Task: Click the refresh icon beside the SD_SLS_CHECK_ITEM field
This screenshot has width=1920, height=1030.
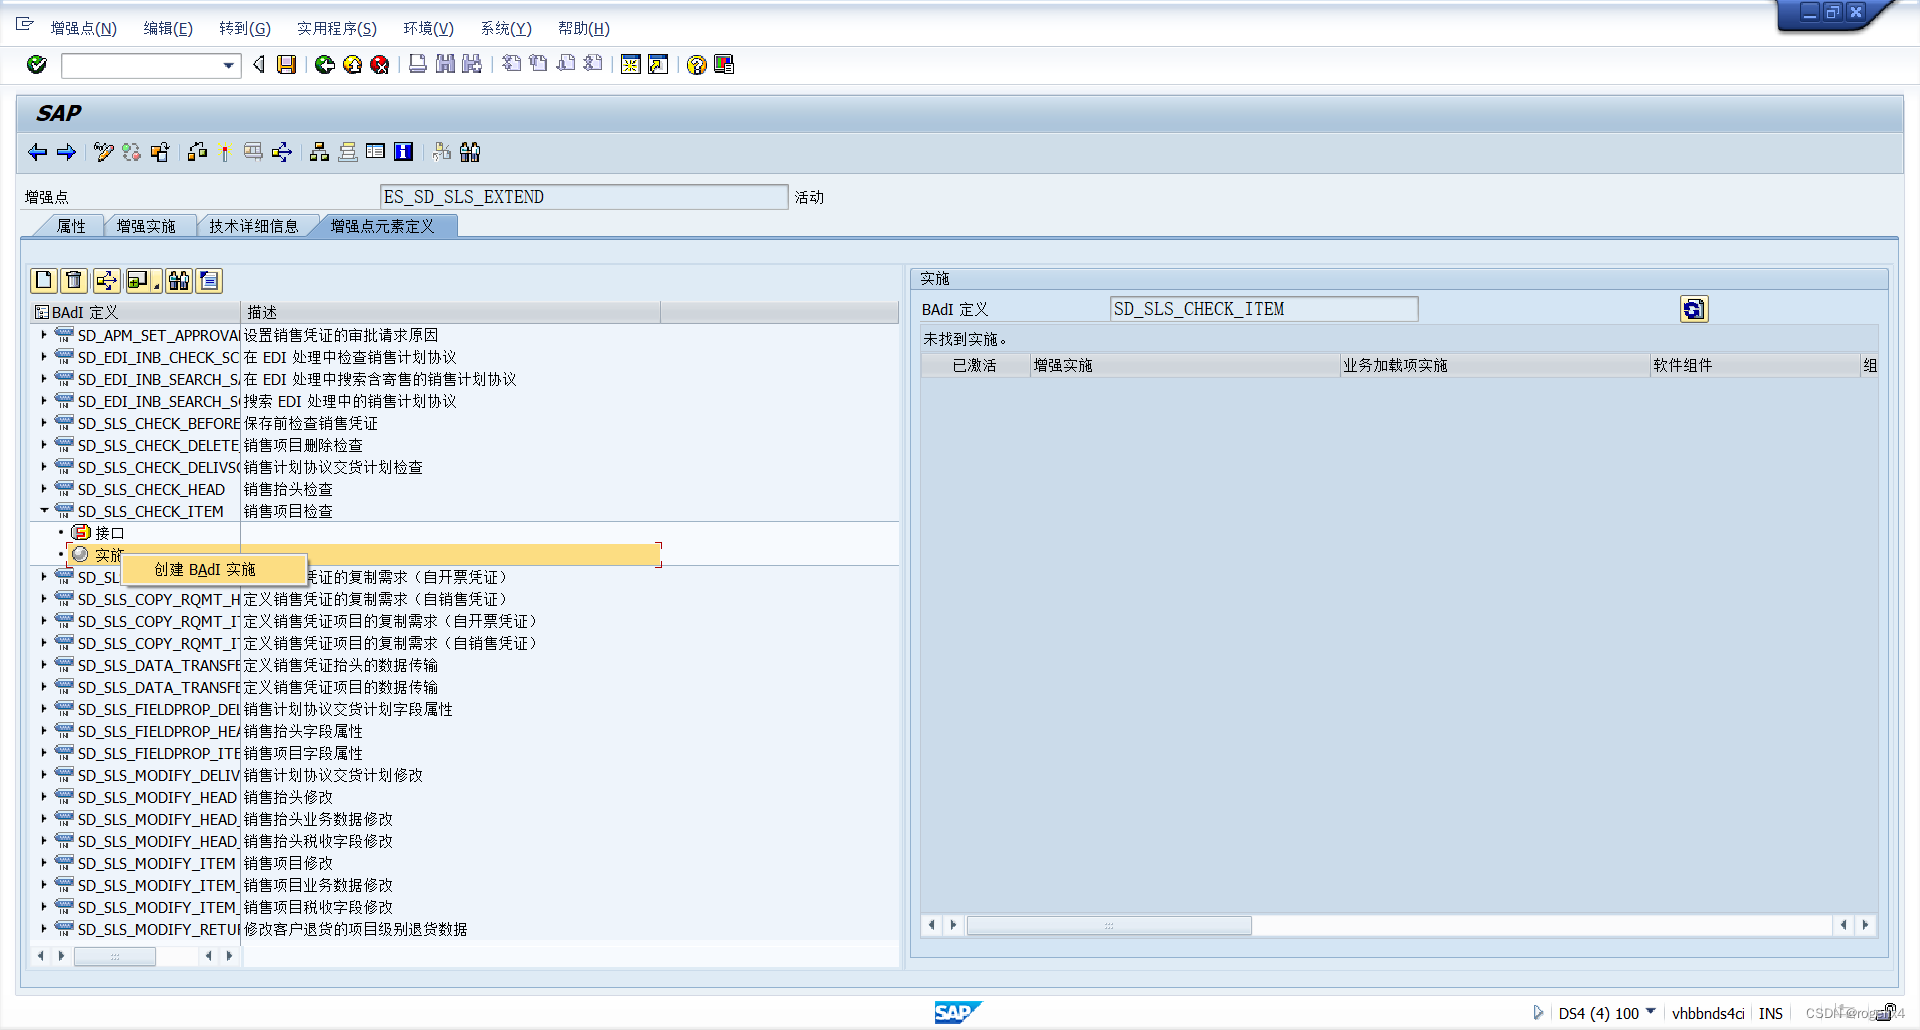Action: pos(1694,310)
